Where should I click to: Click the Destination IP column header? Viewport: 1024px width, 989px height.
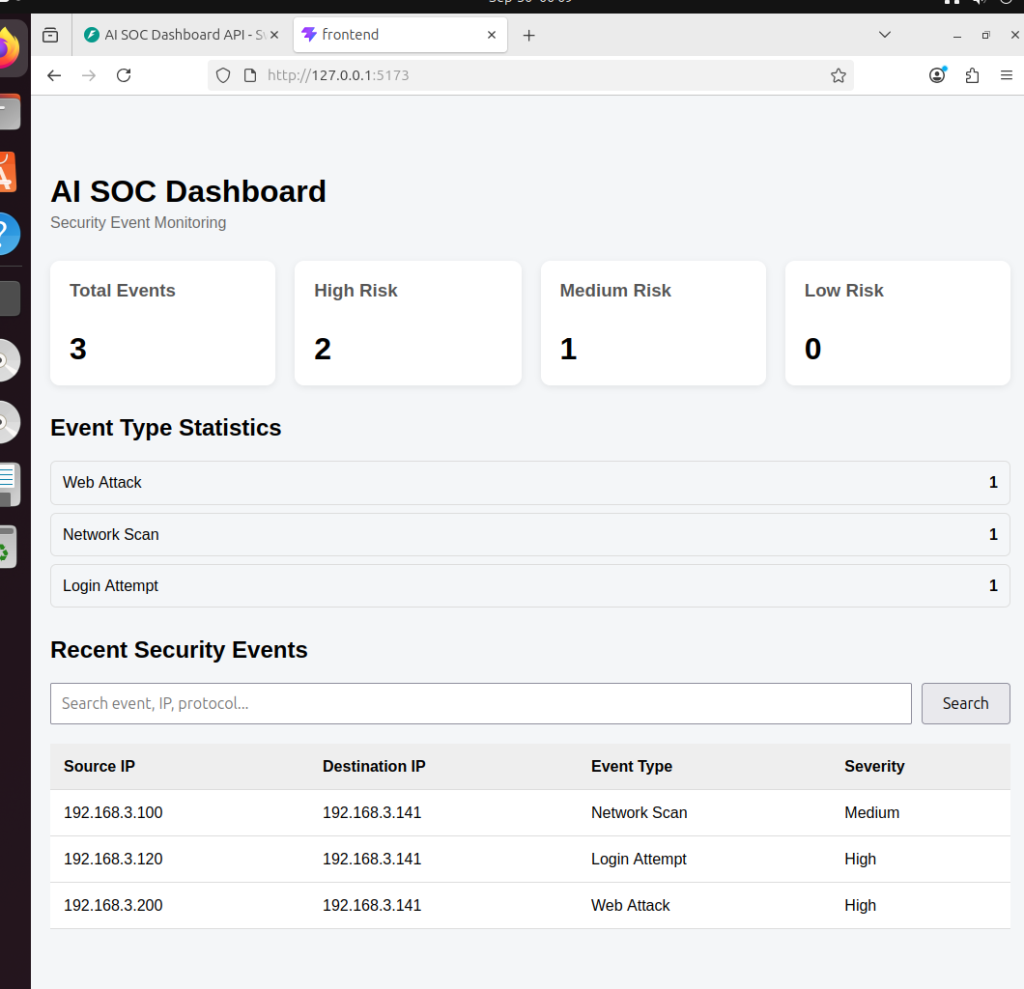374,766
